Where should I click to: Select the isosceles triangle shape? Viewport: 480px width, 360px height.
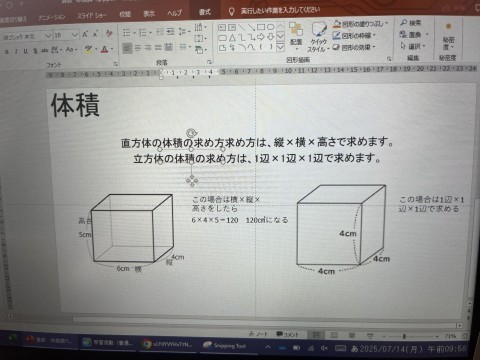[x=232, y=38]
